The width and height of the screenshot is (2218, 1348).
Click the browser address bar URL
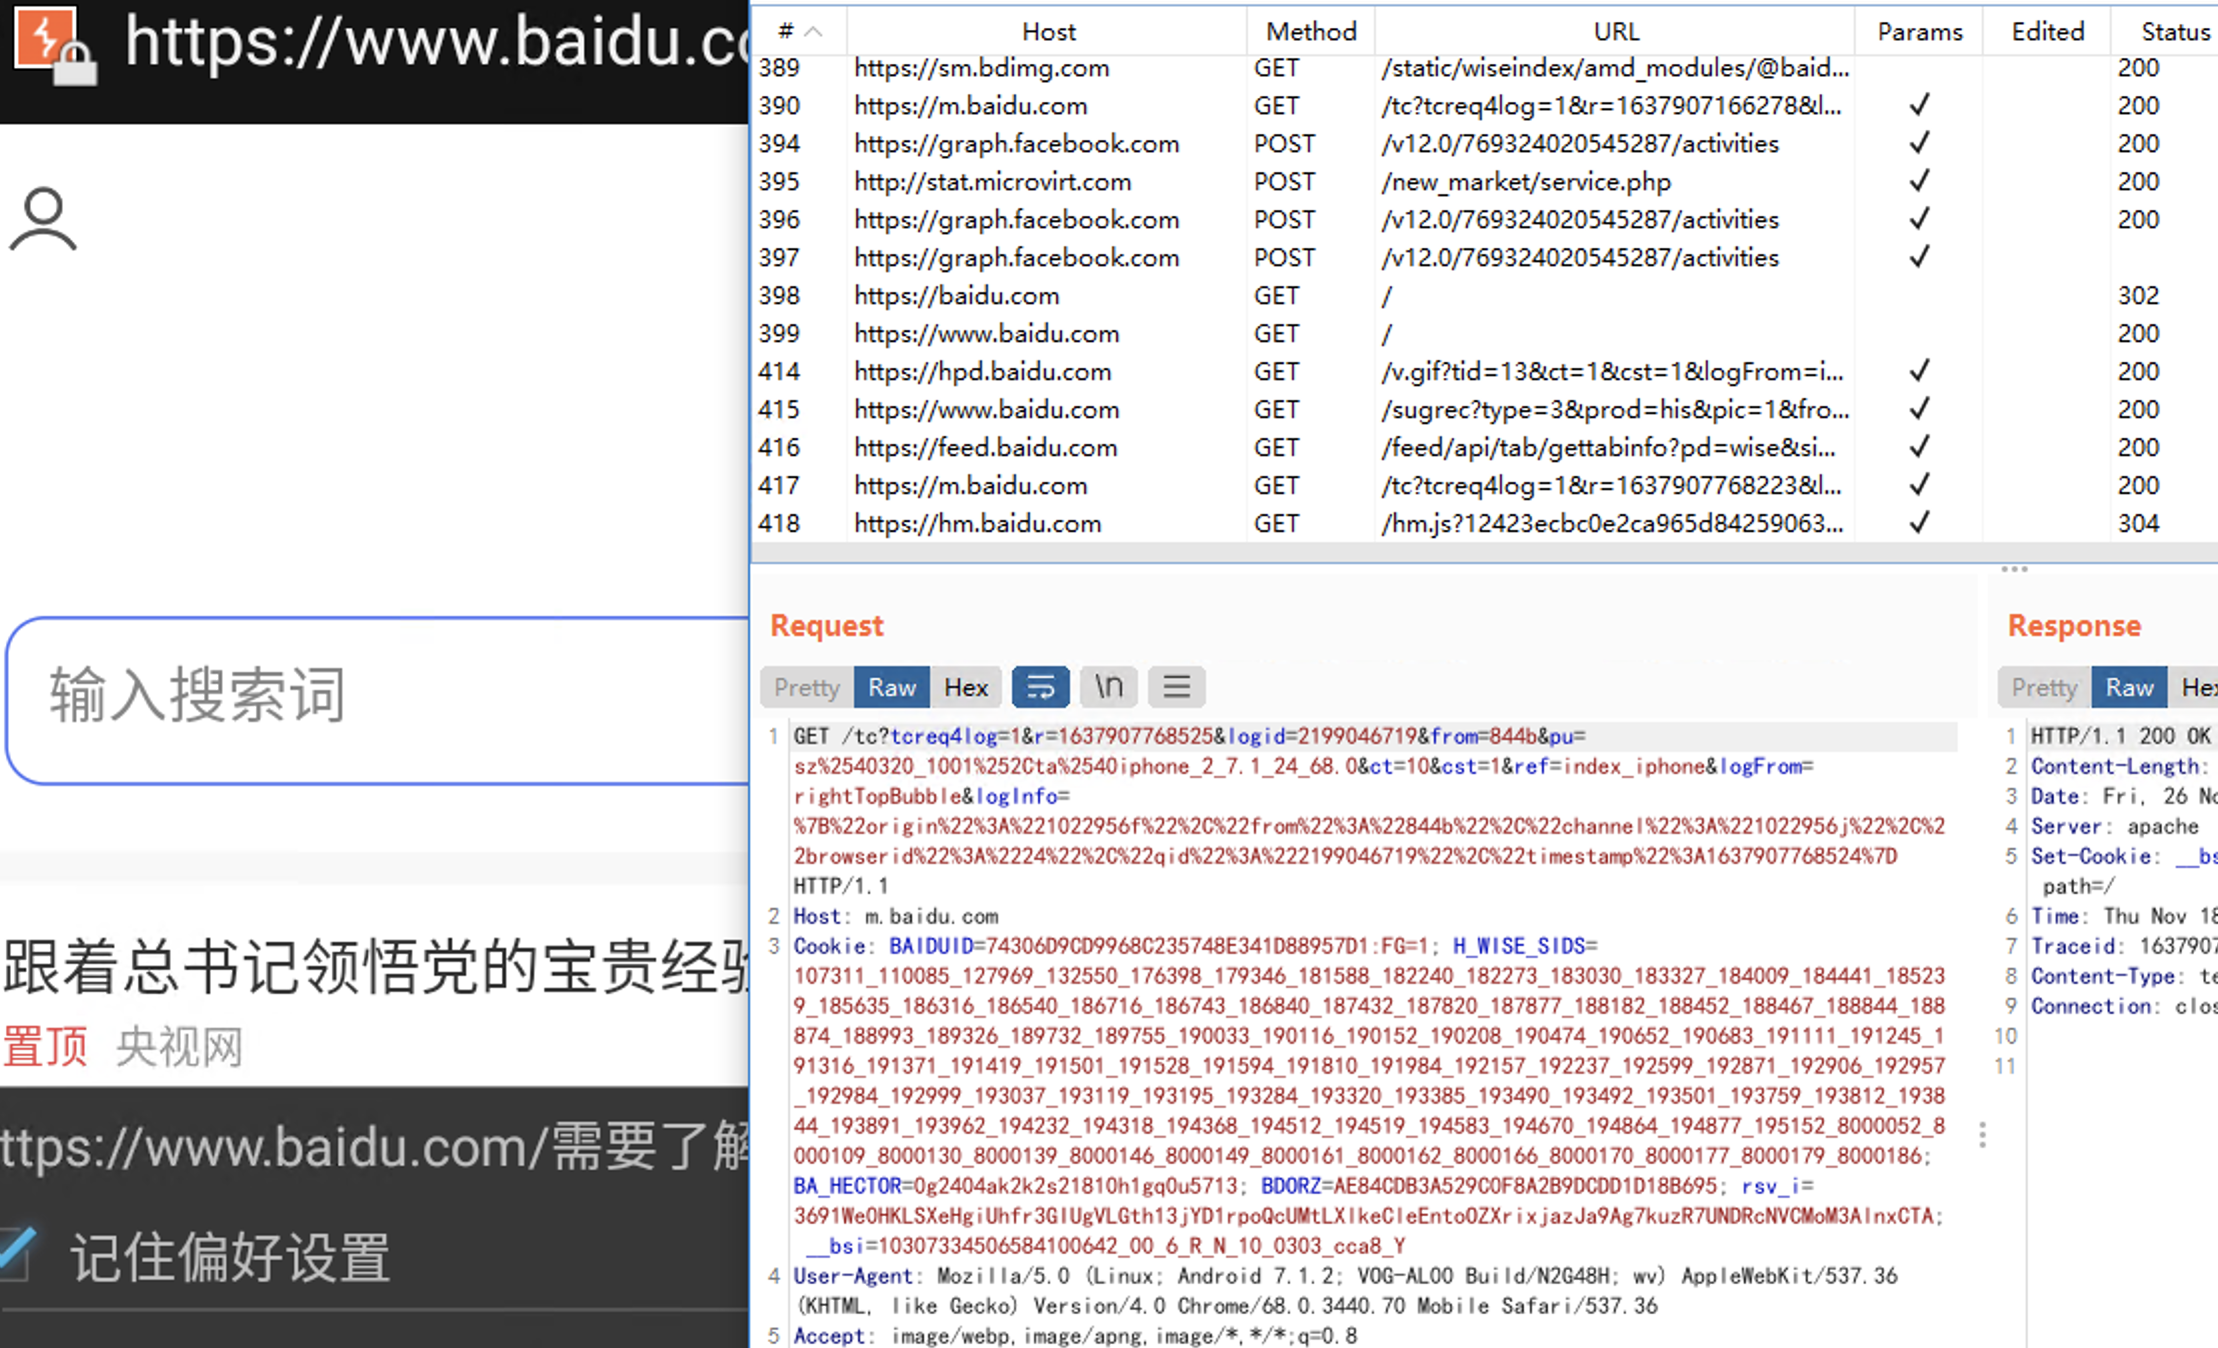tap(438, 42)
